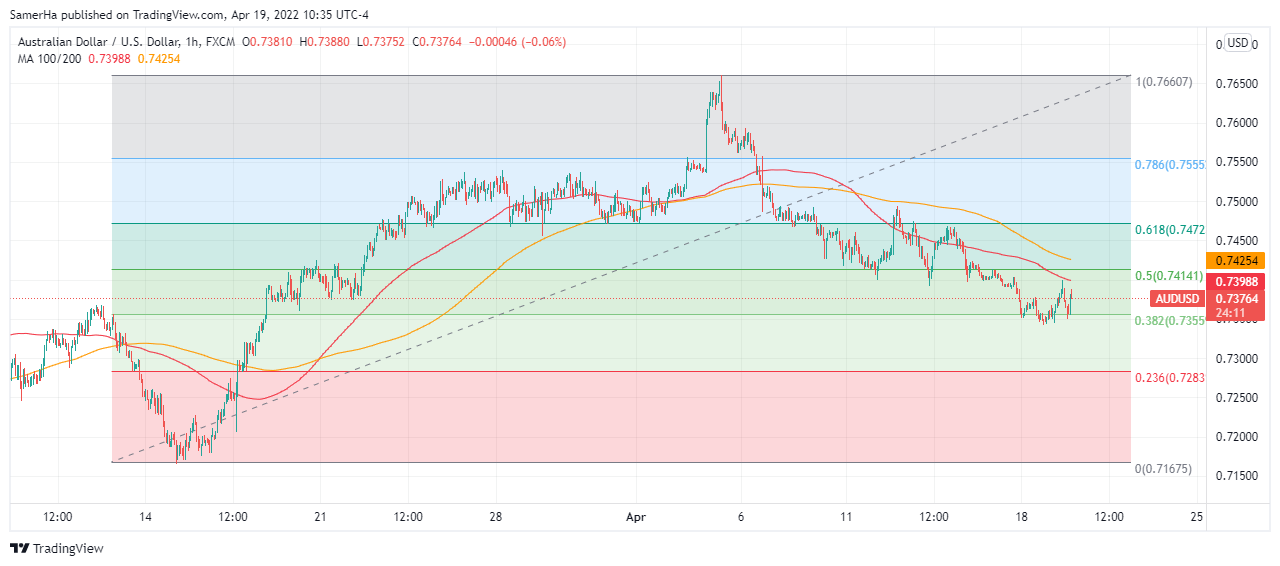The image size is (1280, 566).
Task: Click the AUDUSD price tag label
Action: (x=1176, y=298)
